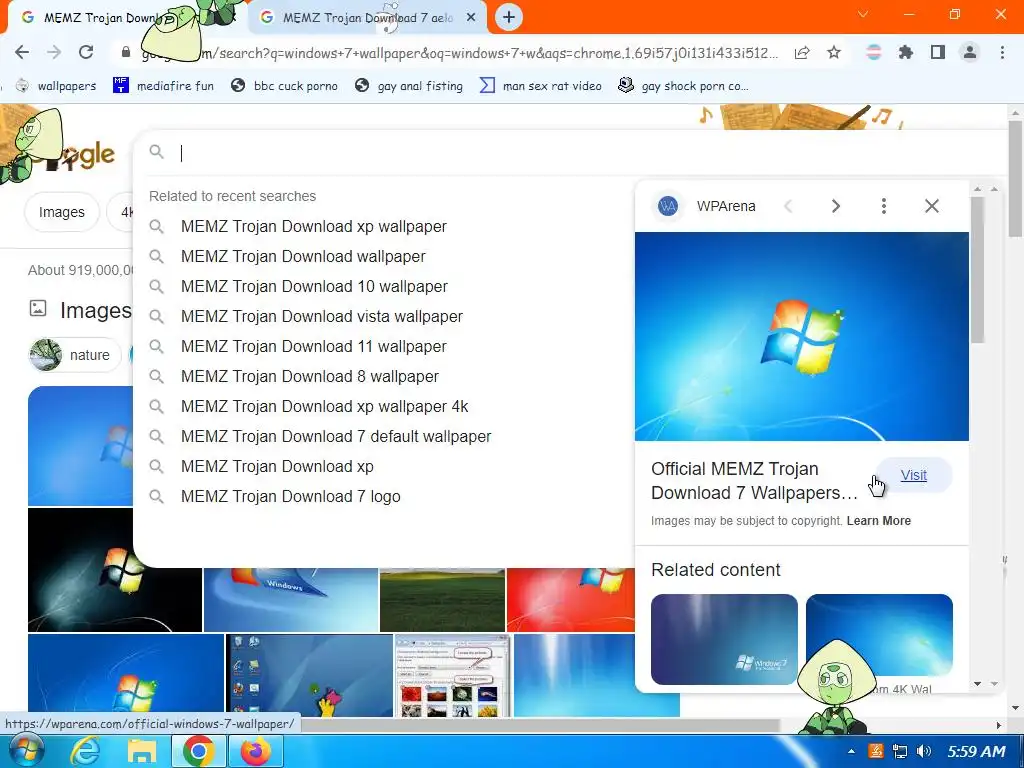Image resolution: width=1024 pixels, height=768 pixels.
Task: Go back with the browser back arrow
Action: pos(22,52)
